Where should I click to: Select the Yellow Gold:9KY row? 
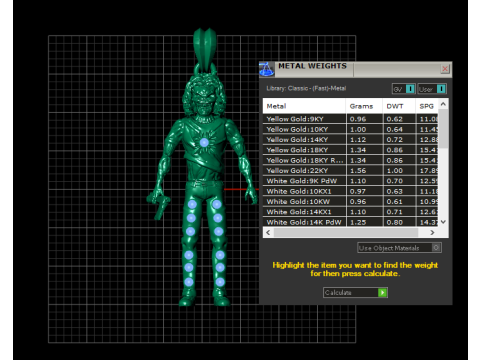click(351, 119)
